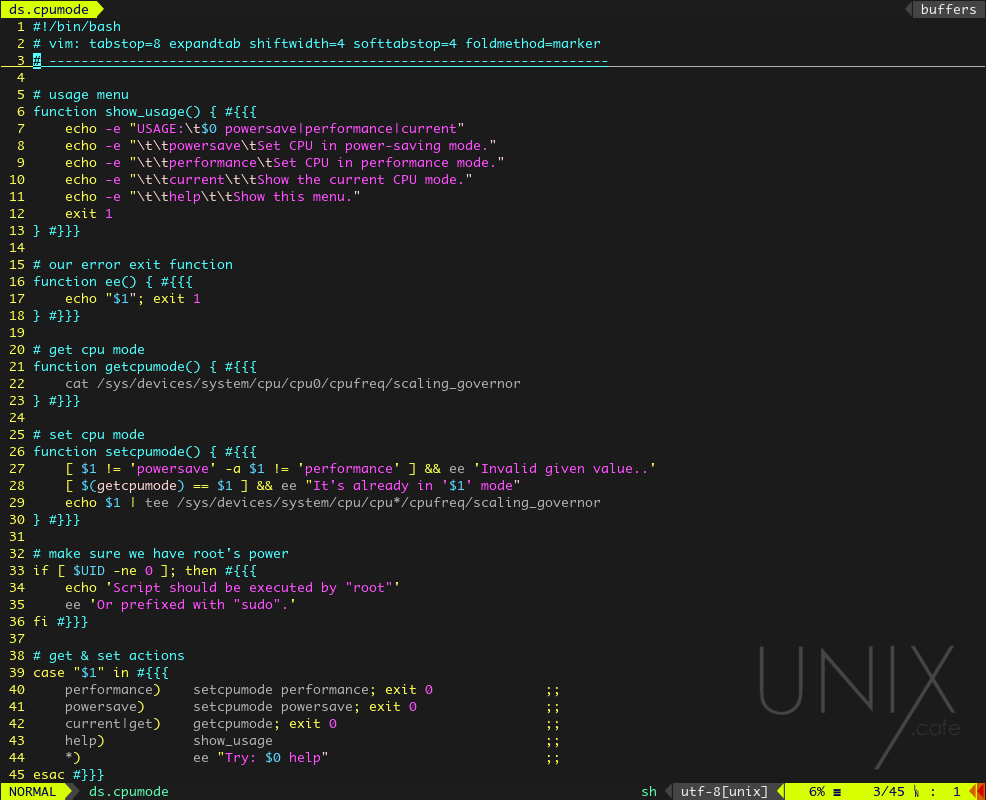This screenshot has height=800, width=986.
Task: Click the 'Script should be executed by' string
Action: pyautogui.click(x=253, y=587)
